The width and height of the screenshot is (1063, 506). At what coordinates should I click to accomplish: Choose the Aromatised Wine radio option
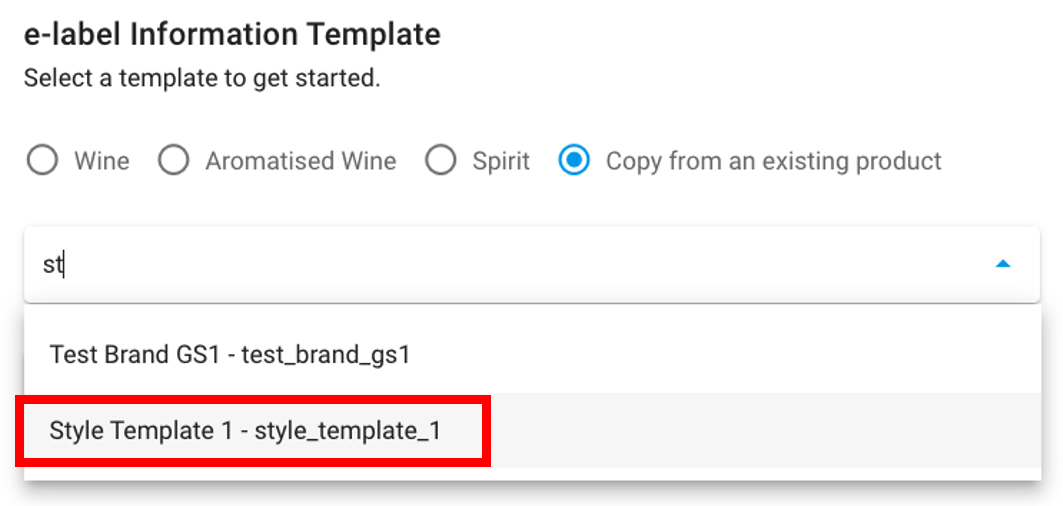point(174,161)
